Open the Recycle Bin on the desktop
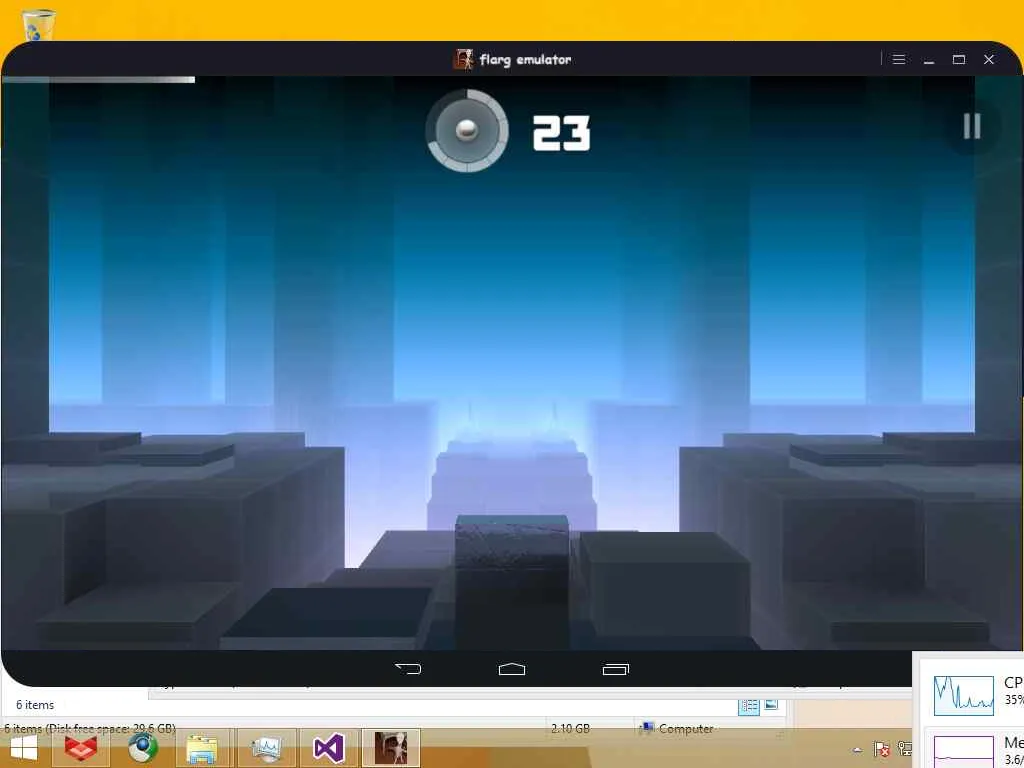 pos(39,25)
